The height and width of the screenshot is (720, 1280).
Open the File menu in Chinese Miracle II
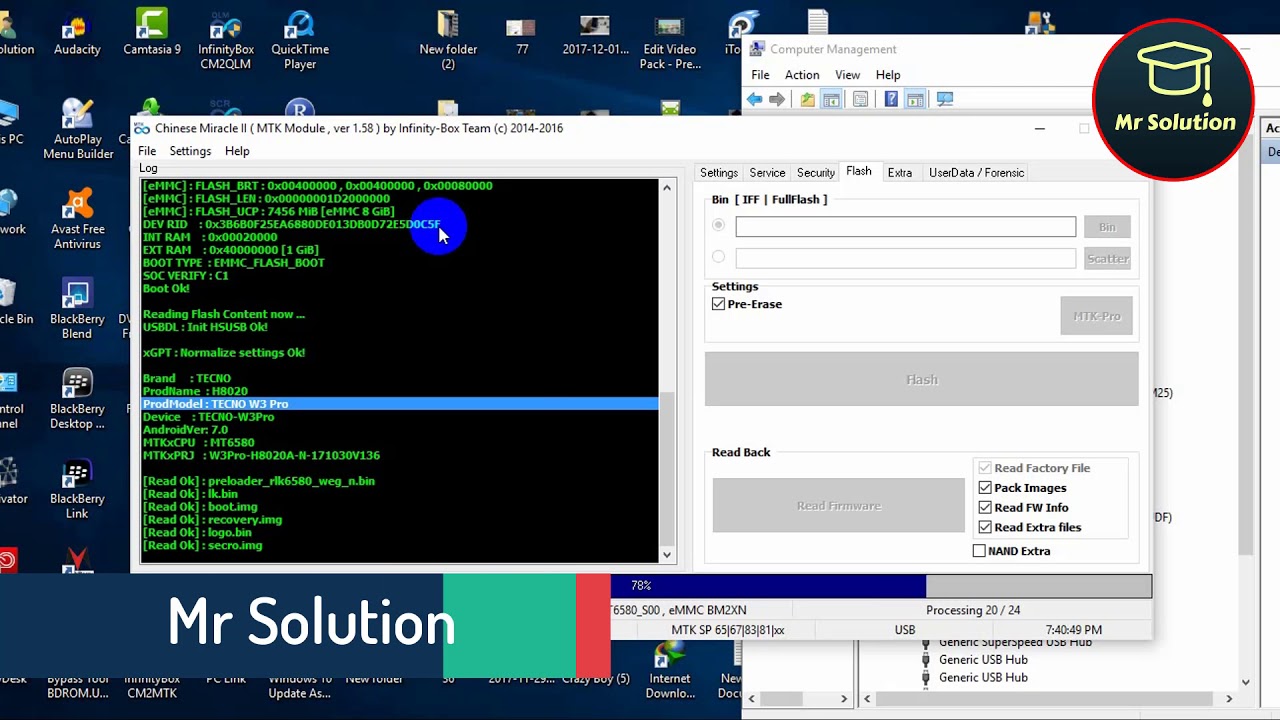coord(147,151)
